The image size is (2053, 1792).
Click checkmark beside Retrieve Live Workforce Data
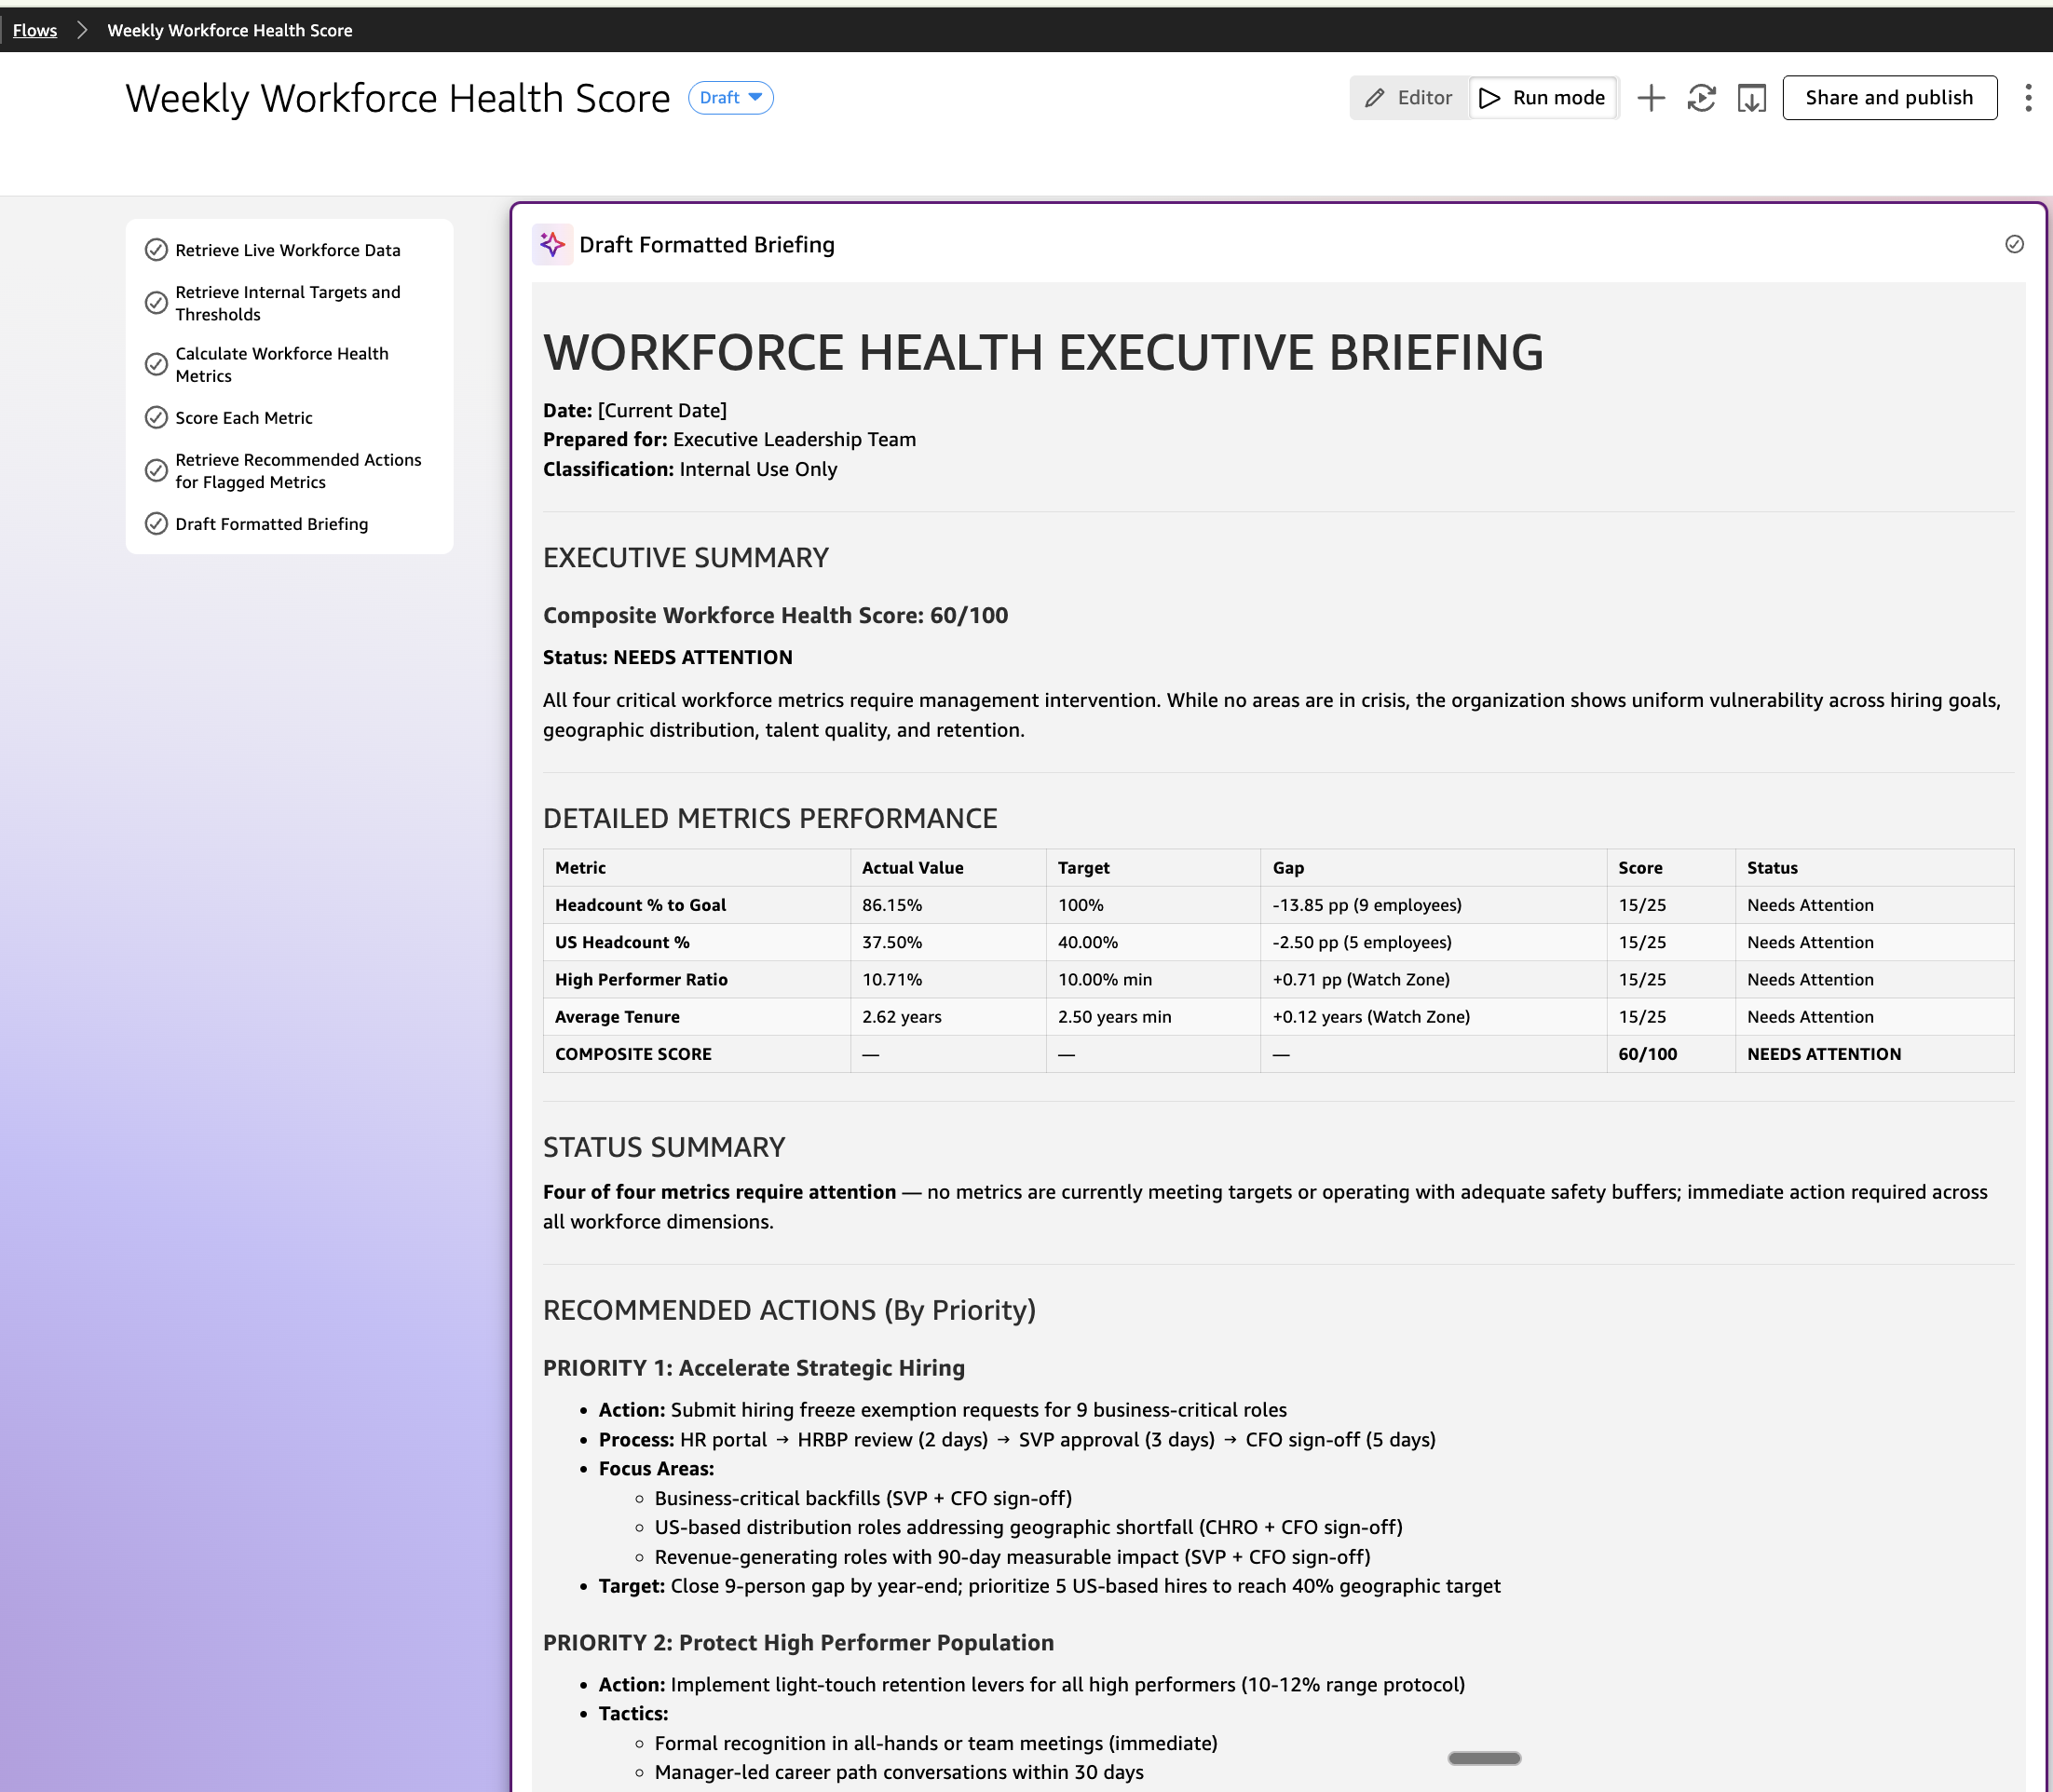(x=156, y=250)
